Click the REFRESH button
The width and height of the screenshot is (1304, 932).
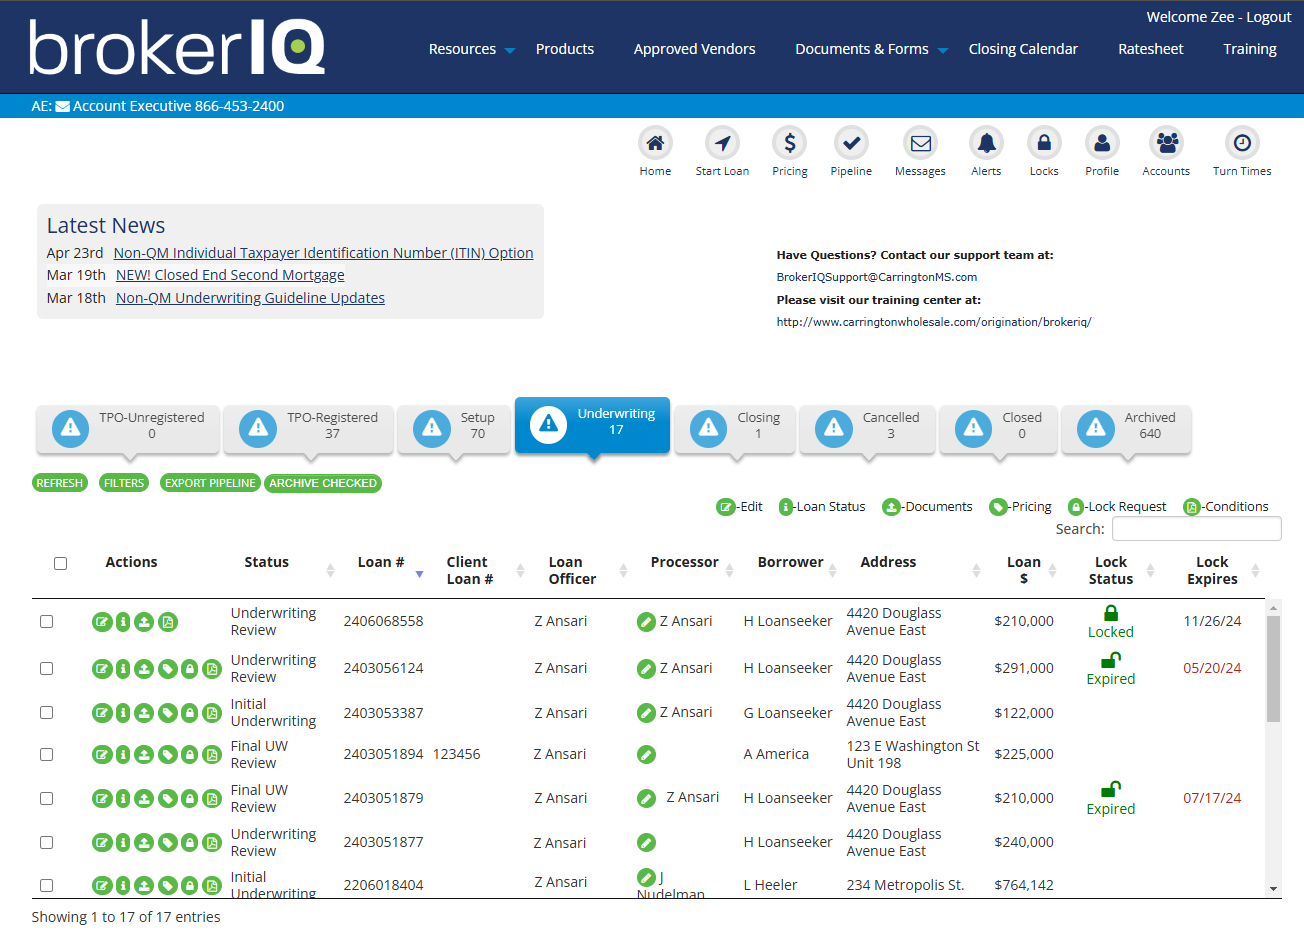pos(60,483)
